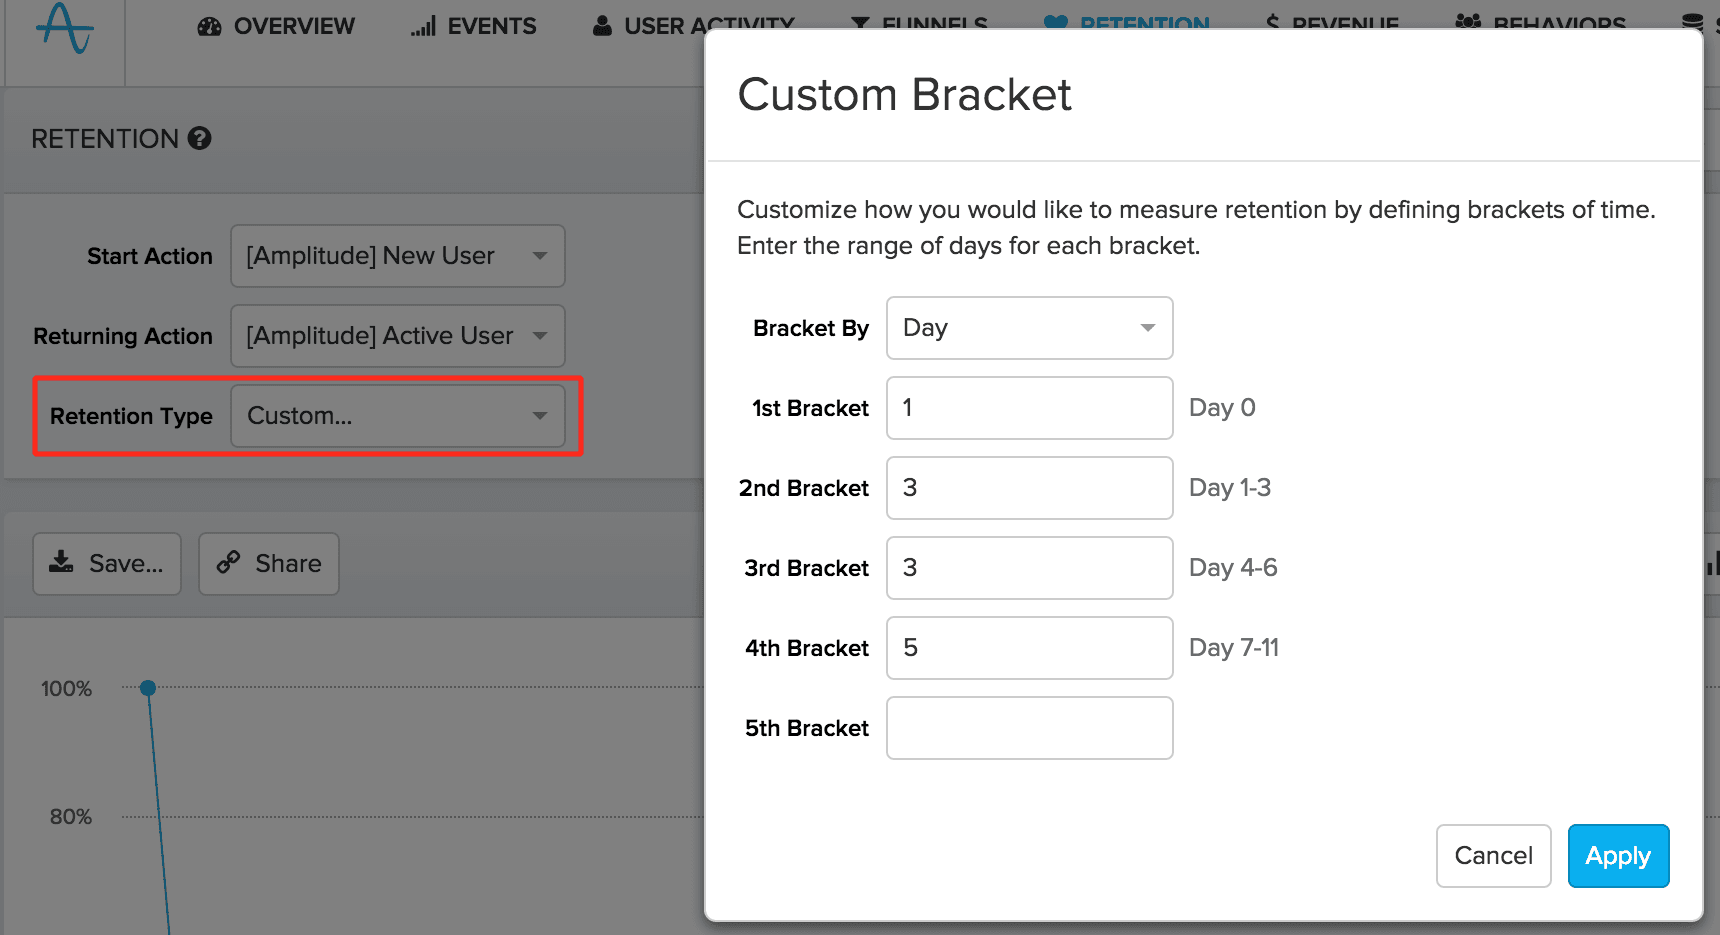
Task: Open the Bracket By dropdown
Action: [x=1029, y=328]
